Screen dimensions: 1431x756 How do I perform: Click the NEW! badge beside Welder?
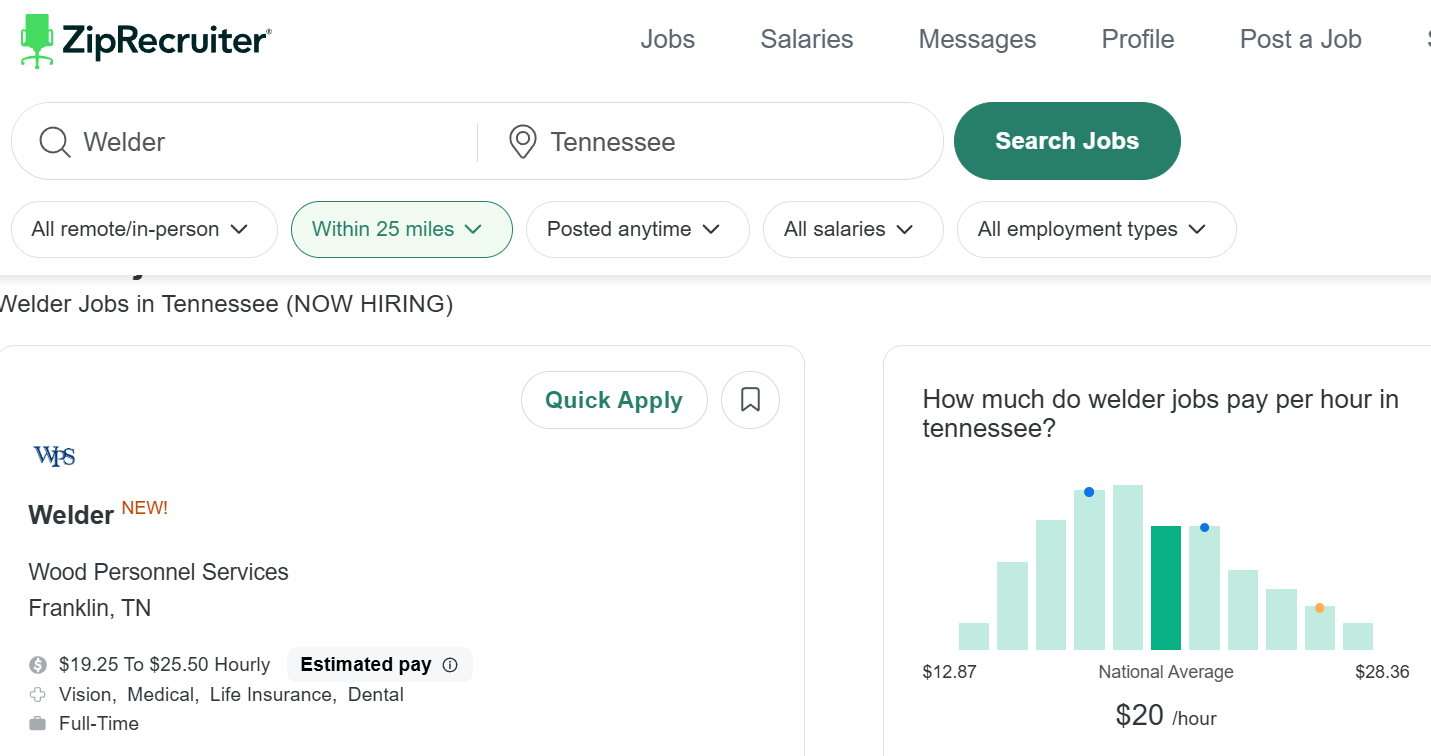pos(145,508)
